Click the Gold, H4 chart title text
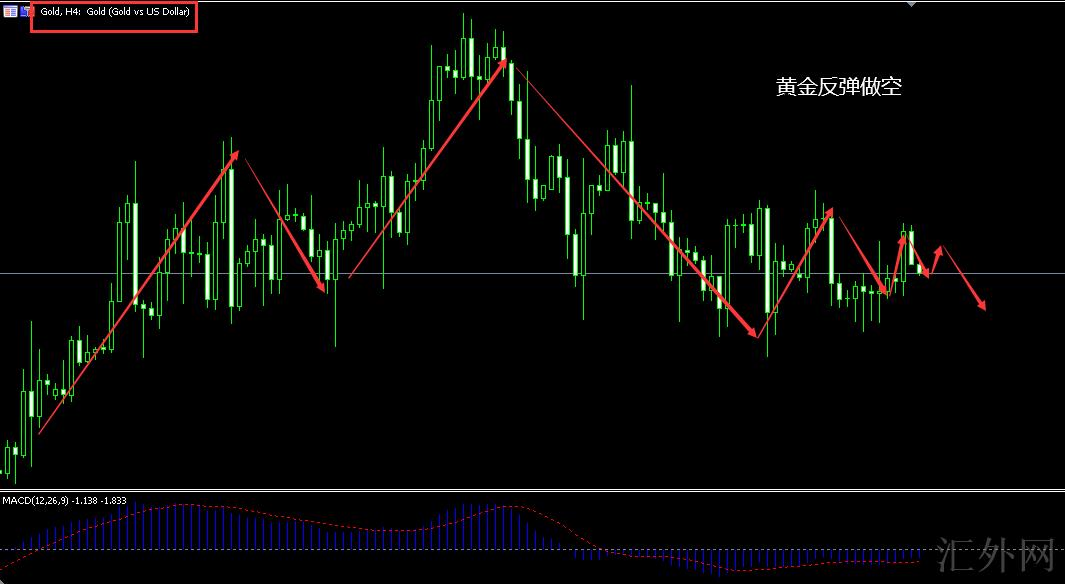 point(115,12)
